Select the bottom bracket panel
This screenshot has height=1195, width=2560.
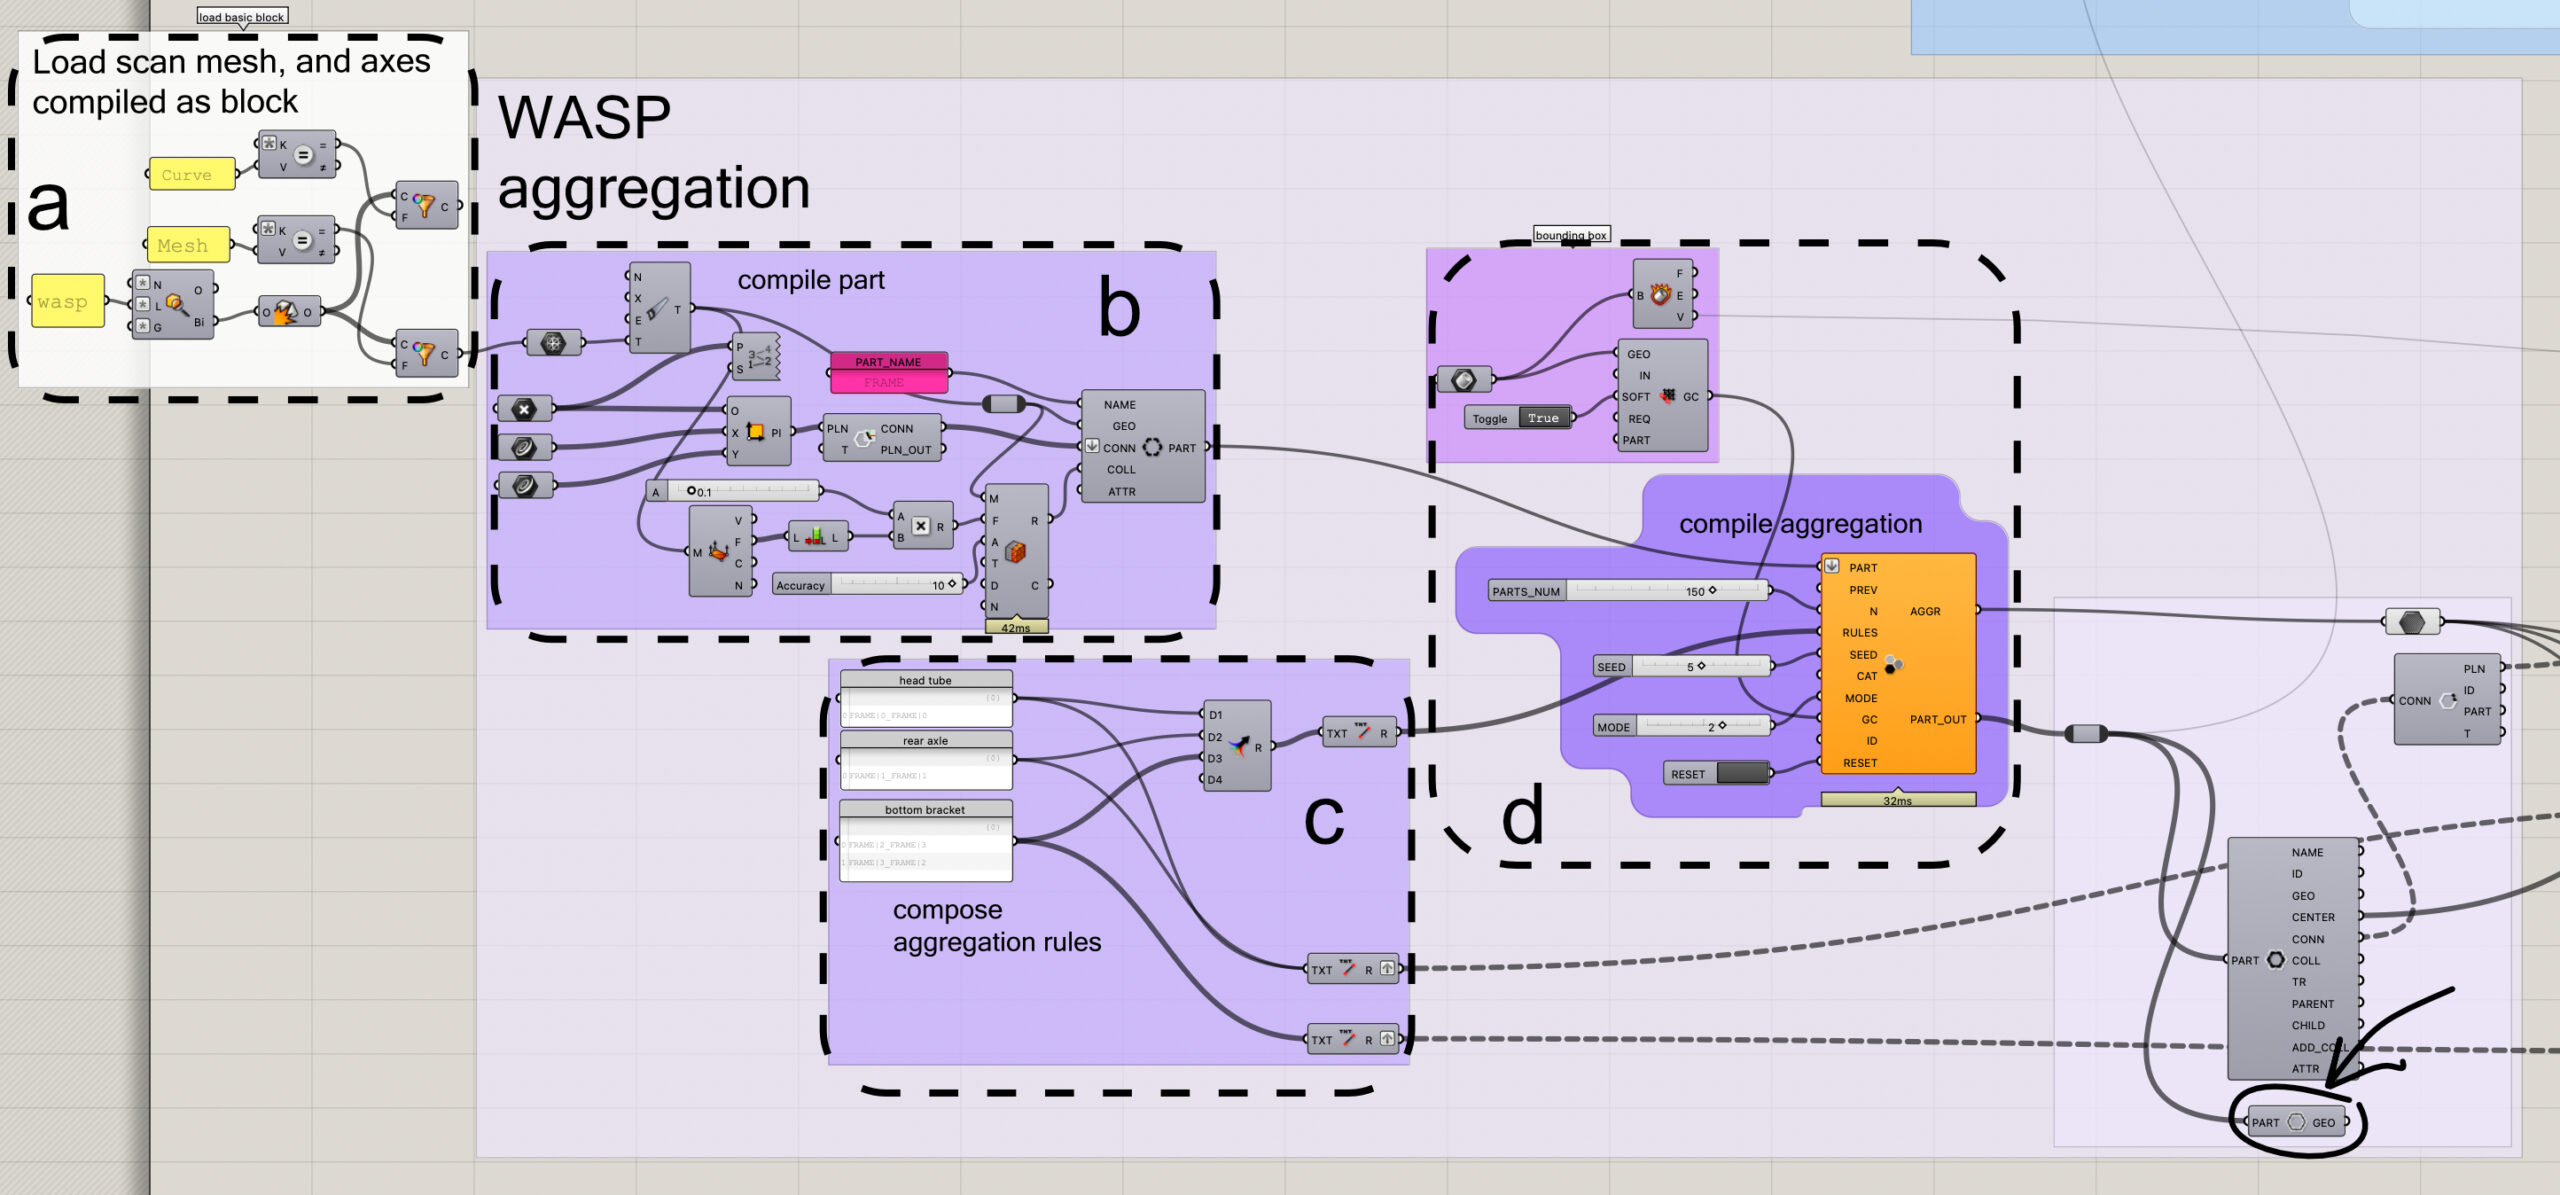pos(926,840)
